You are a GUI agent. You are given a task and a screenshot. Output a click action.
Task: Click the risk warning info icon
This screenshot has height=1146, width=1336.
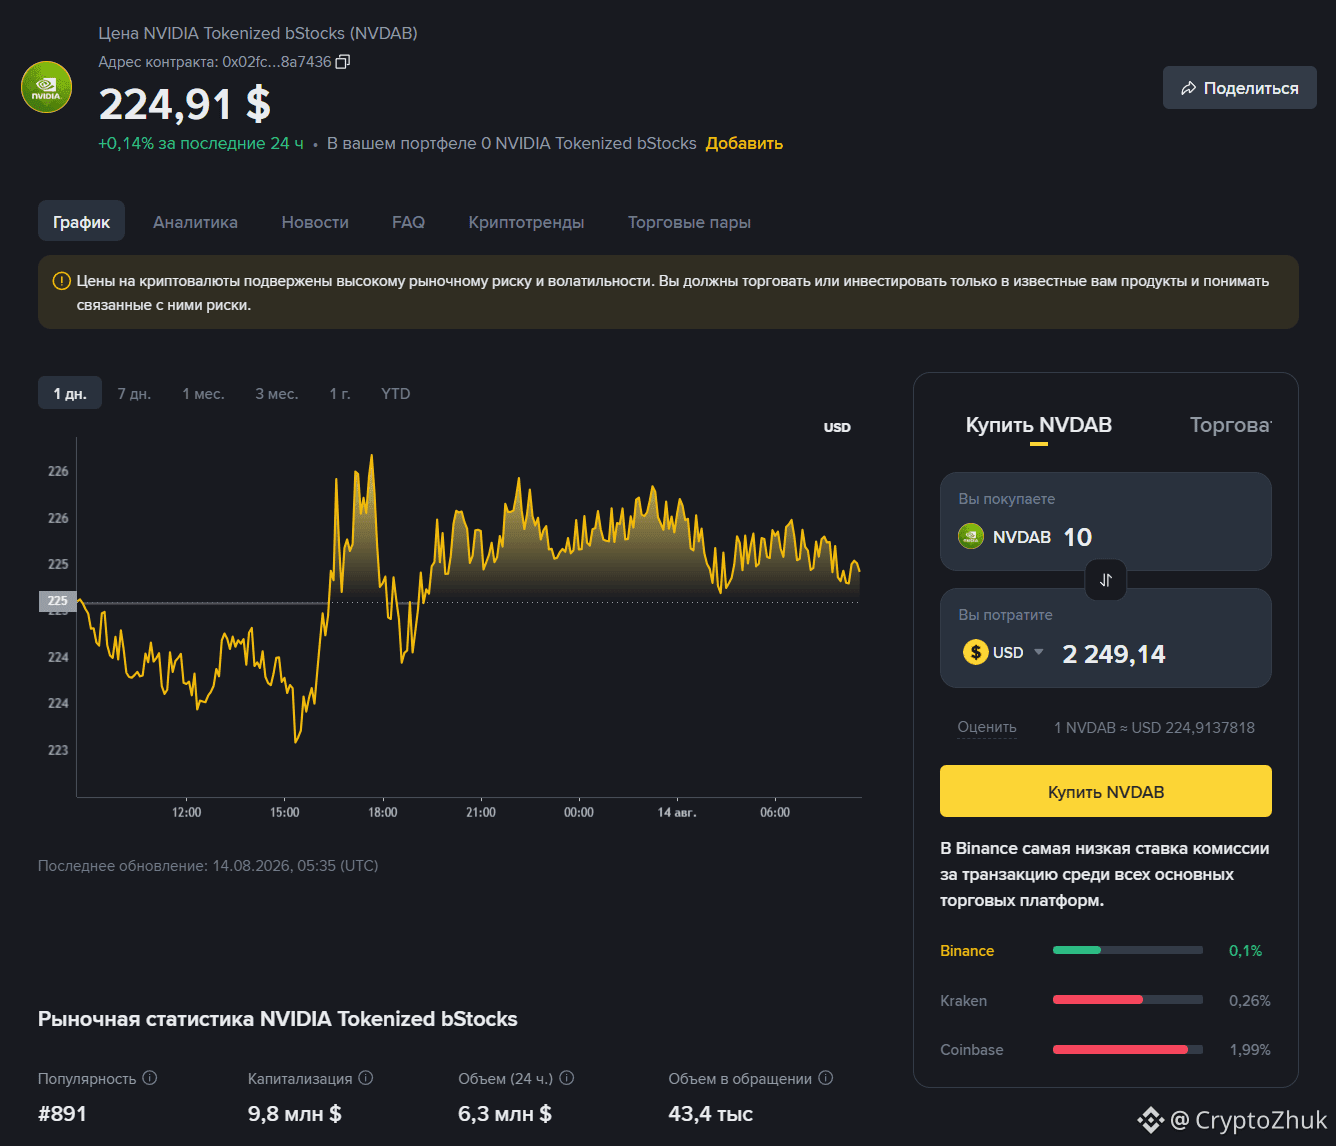(61, 281)
